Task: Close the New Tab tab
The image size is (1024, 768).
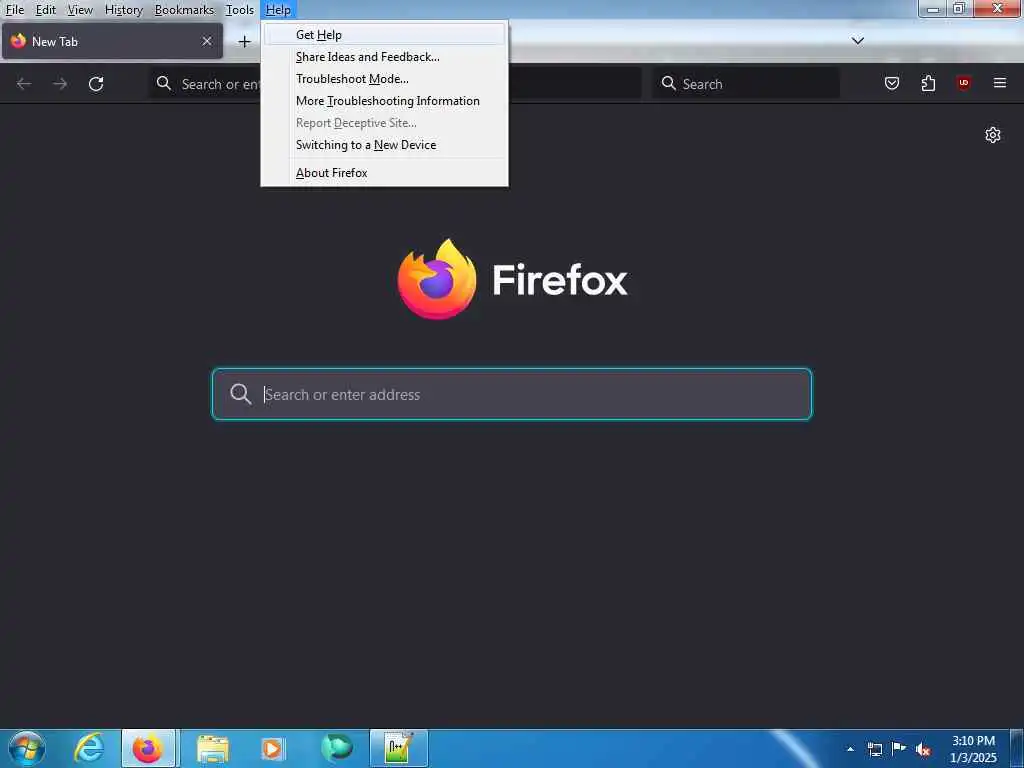Action: click(207, 41)
